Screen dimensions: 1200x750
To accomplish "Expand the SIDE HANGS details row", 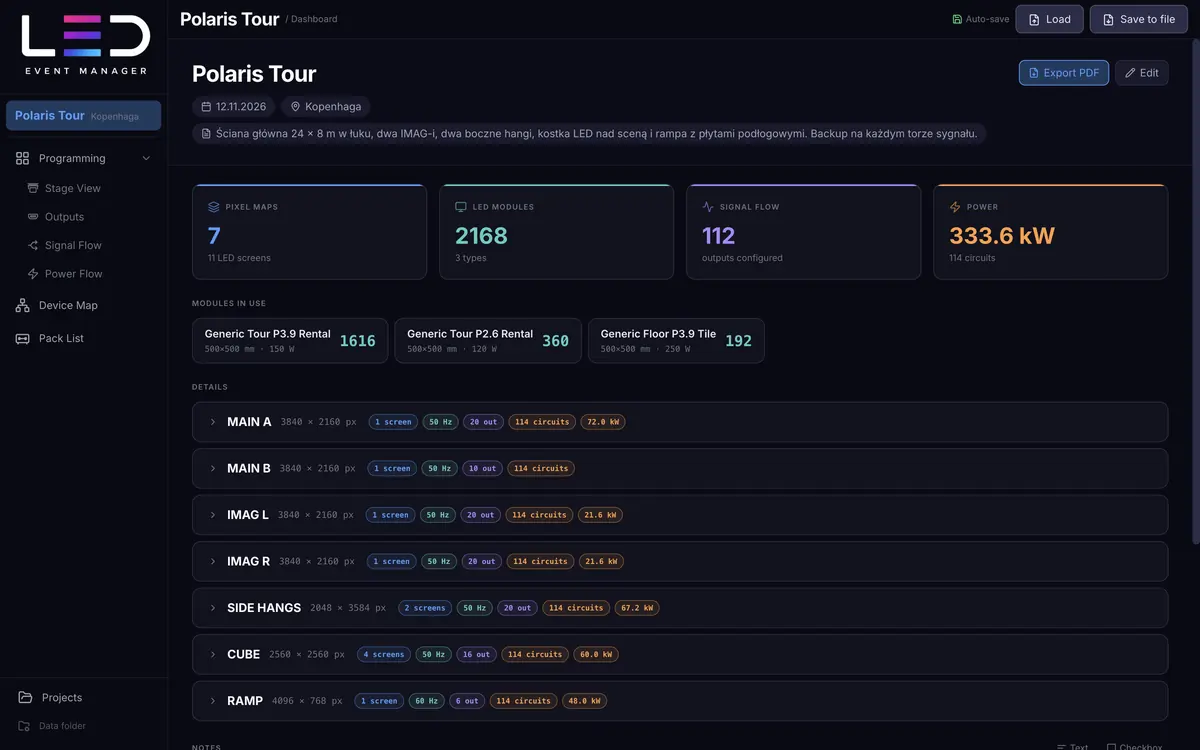I will click(679, 608).
